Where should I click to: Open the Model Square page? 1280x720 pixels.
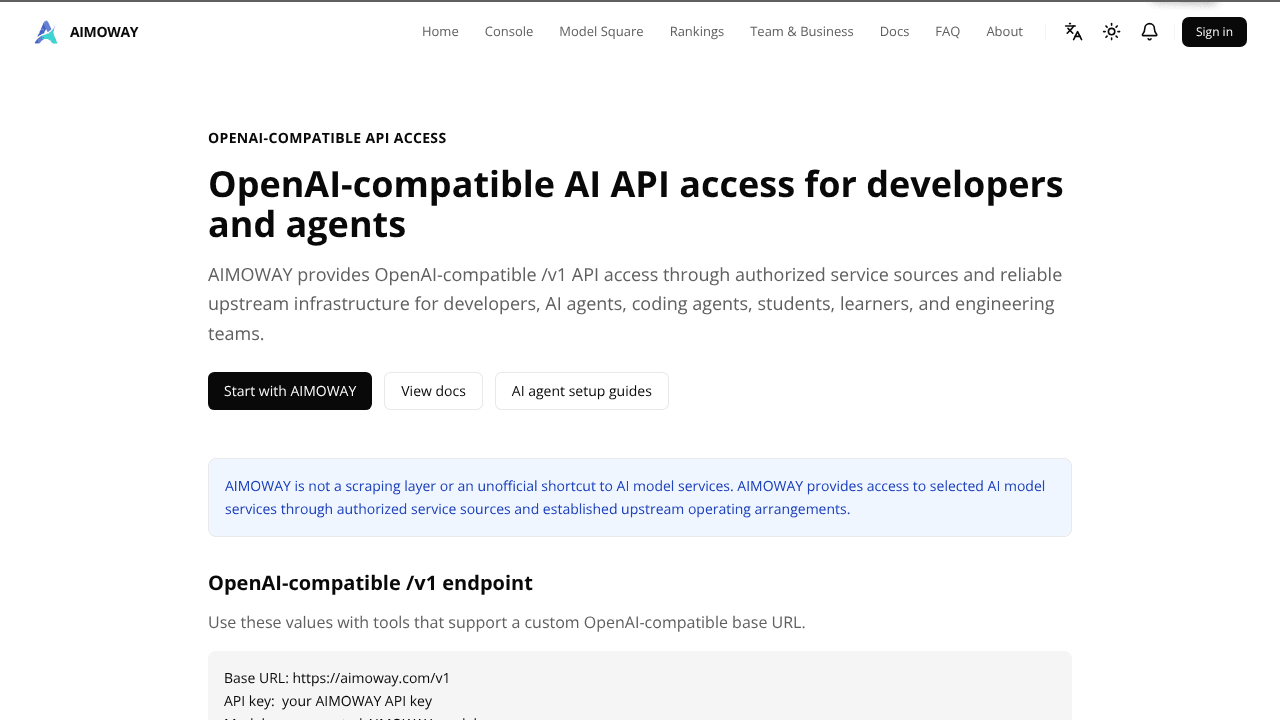[601, 32]
